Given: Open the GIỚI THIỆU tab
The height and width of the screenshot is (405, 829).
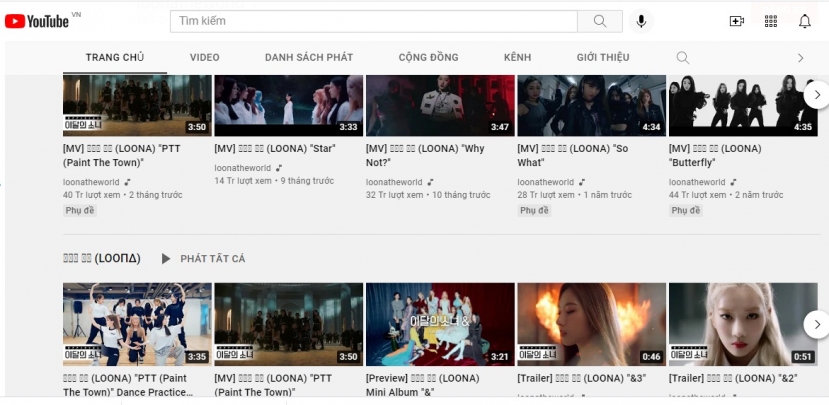Looking at the screenshot, I should [x=603, y=57].
